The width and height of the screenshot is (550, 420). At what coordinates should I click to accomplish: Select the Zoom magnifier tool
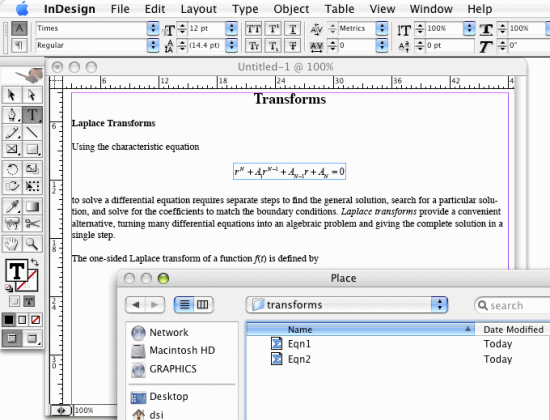click(32, 244)
